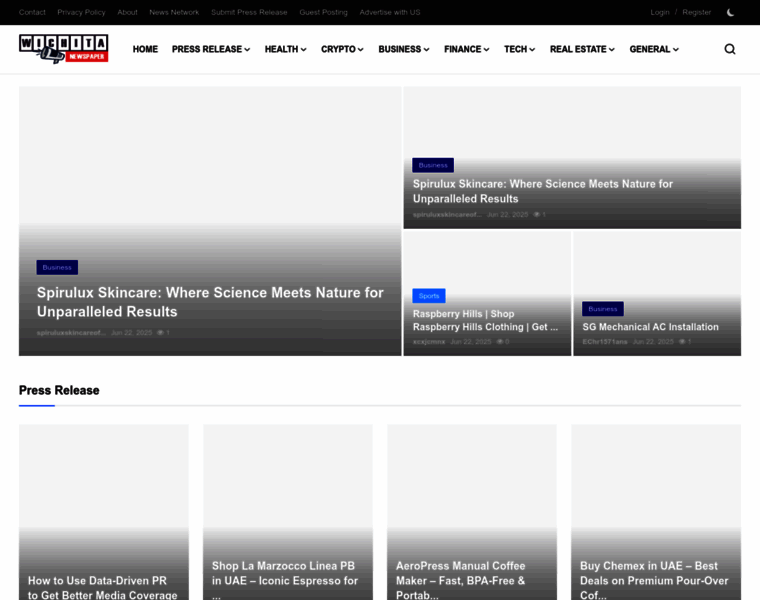Click Business tag on top-right Spirulux card
Screen dimensions: 760x600
(433, 165)
